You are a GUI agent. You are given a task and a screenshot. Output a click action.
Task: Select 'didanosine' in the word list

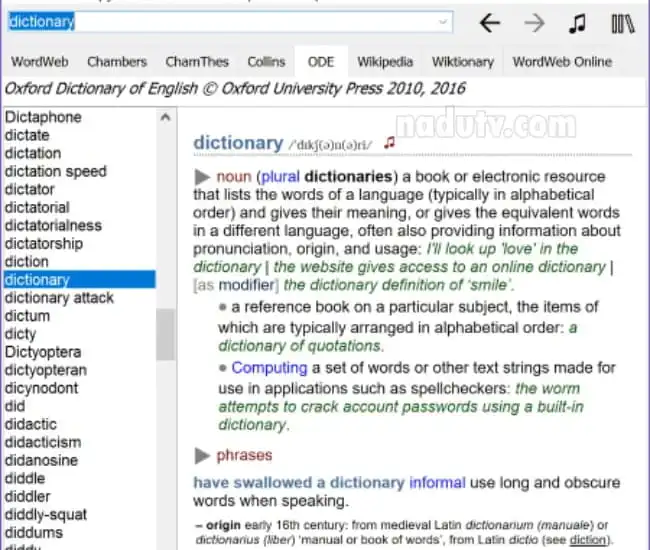(x=41, y=460)
